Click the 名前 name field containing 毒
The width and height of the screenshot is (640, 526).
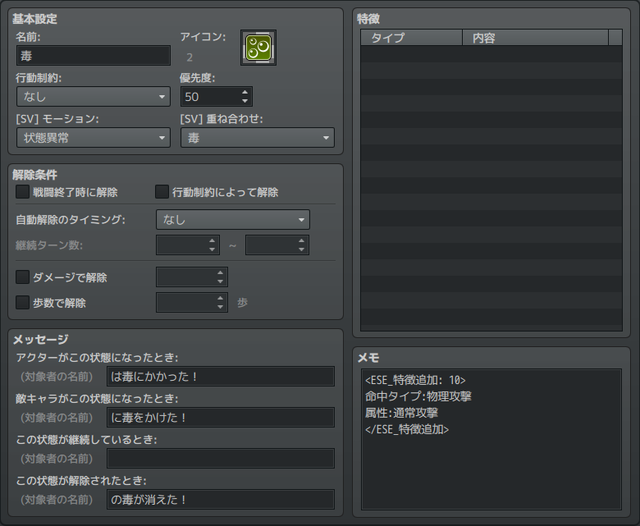93,56
